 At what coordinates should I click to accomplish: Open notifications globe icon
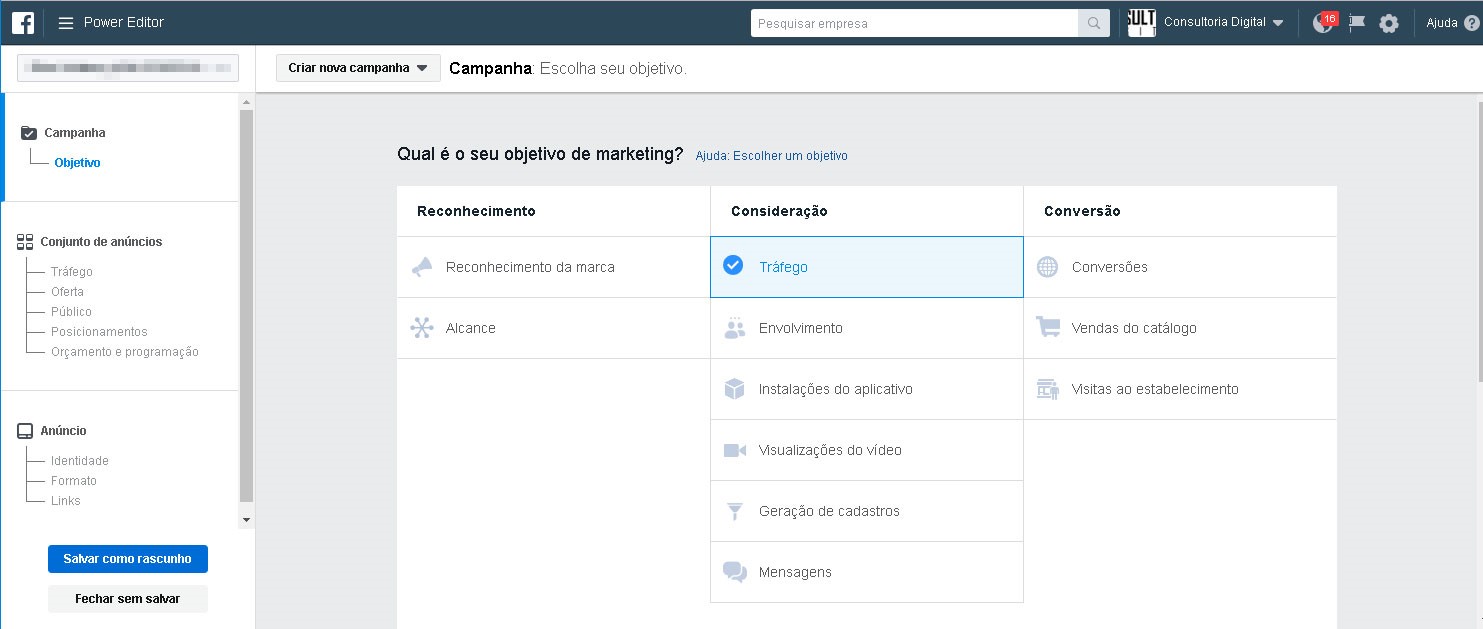(x=1323, y=23)
